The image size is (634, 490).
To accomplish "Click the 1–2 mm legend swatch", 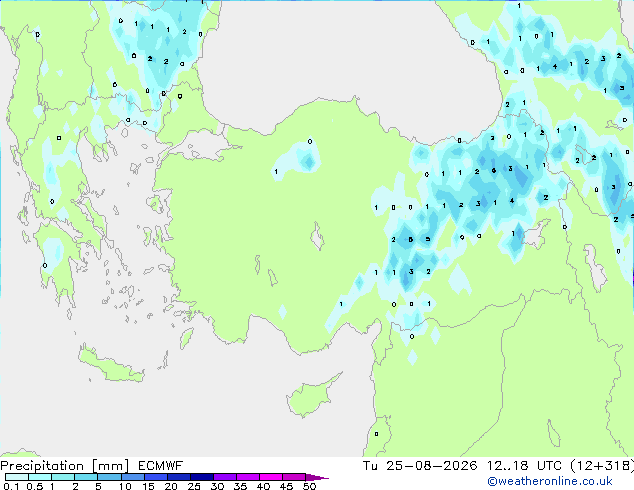I will [63, 477].
